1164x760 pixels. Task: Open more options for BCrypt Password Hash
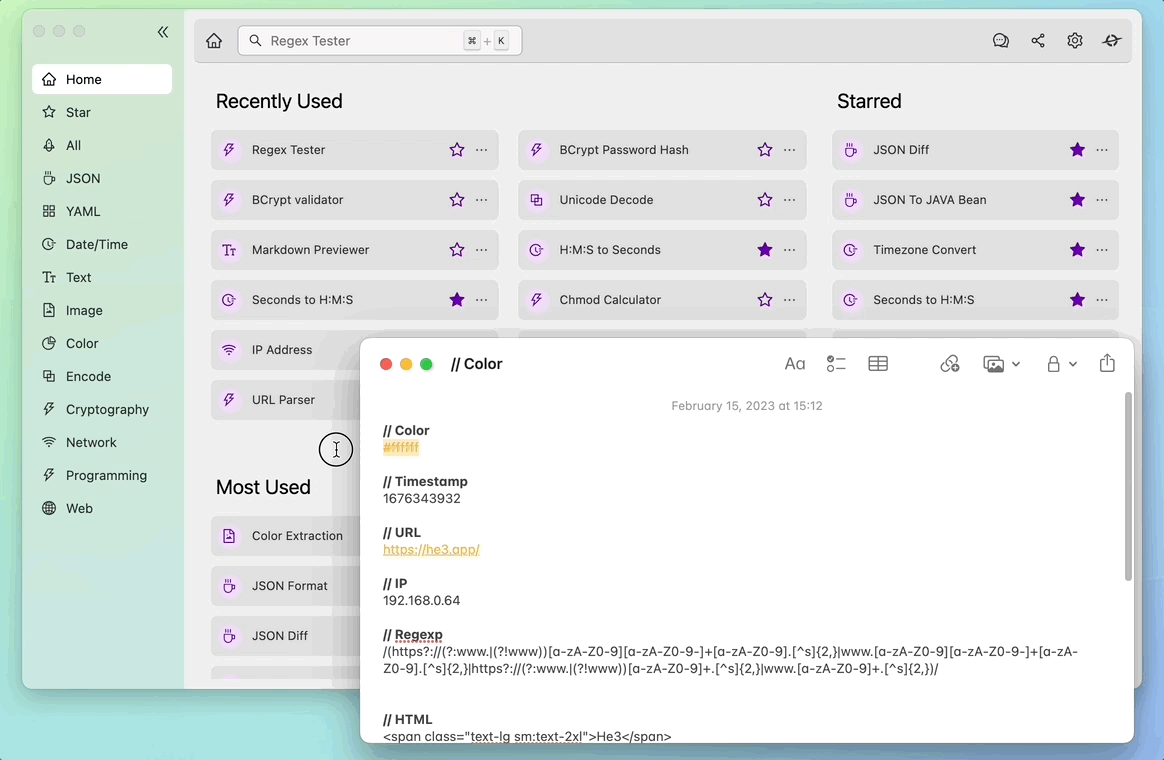pyautogui.click(x=790, y=150)
